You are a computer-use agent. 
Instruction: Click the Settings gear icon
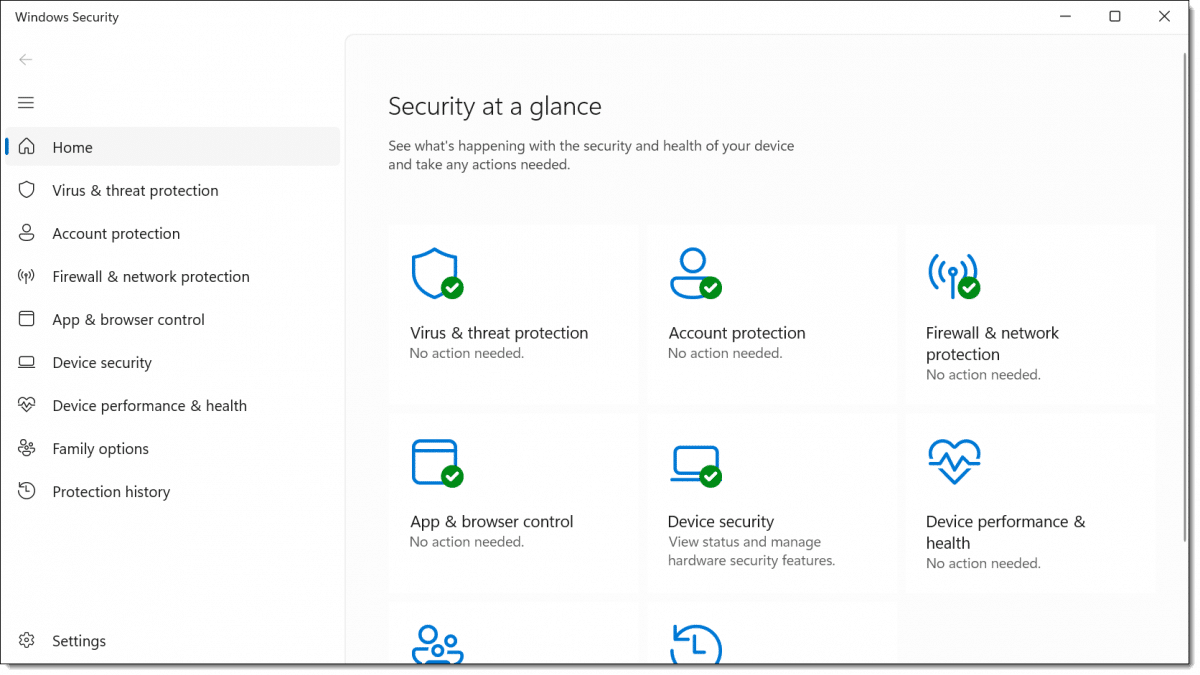point(27,641)
